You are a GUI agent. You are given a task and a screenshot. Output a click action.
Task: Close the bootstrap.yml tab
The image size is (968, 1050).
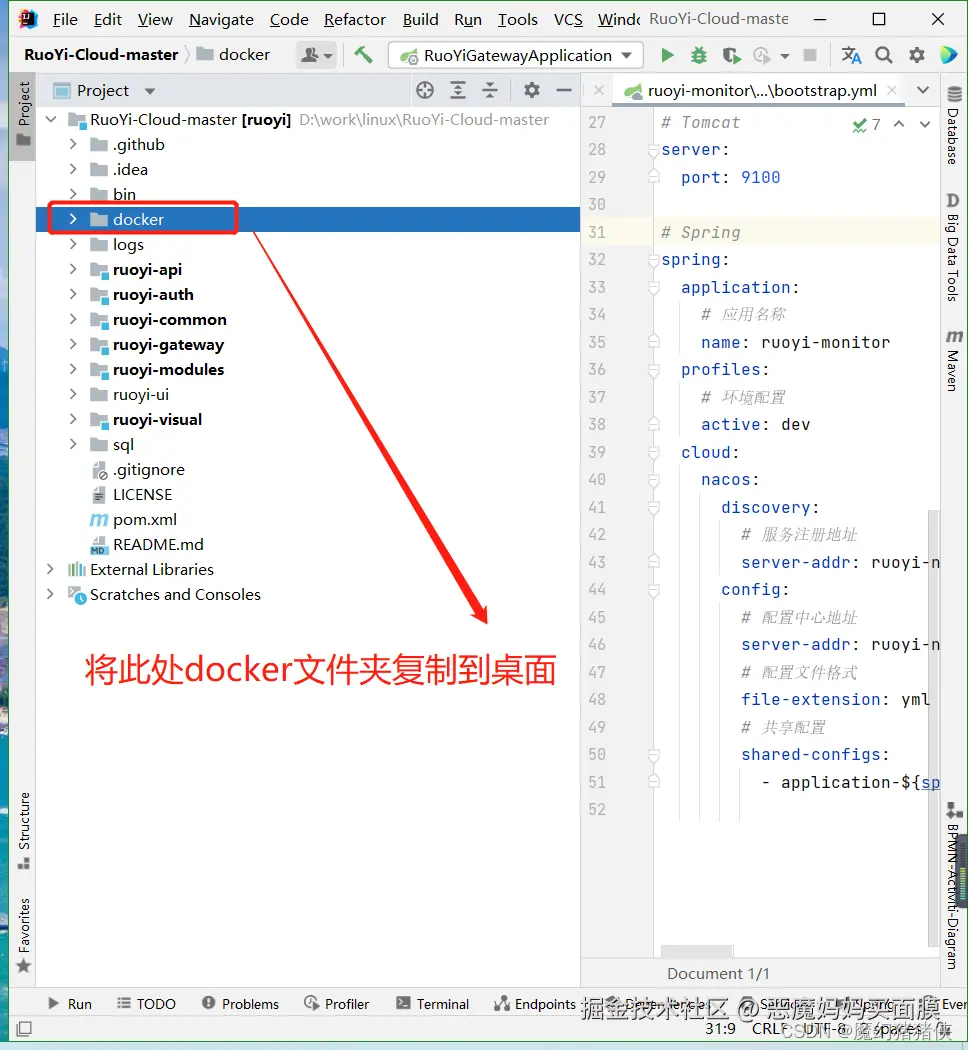(x=892, y=90)
